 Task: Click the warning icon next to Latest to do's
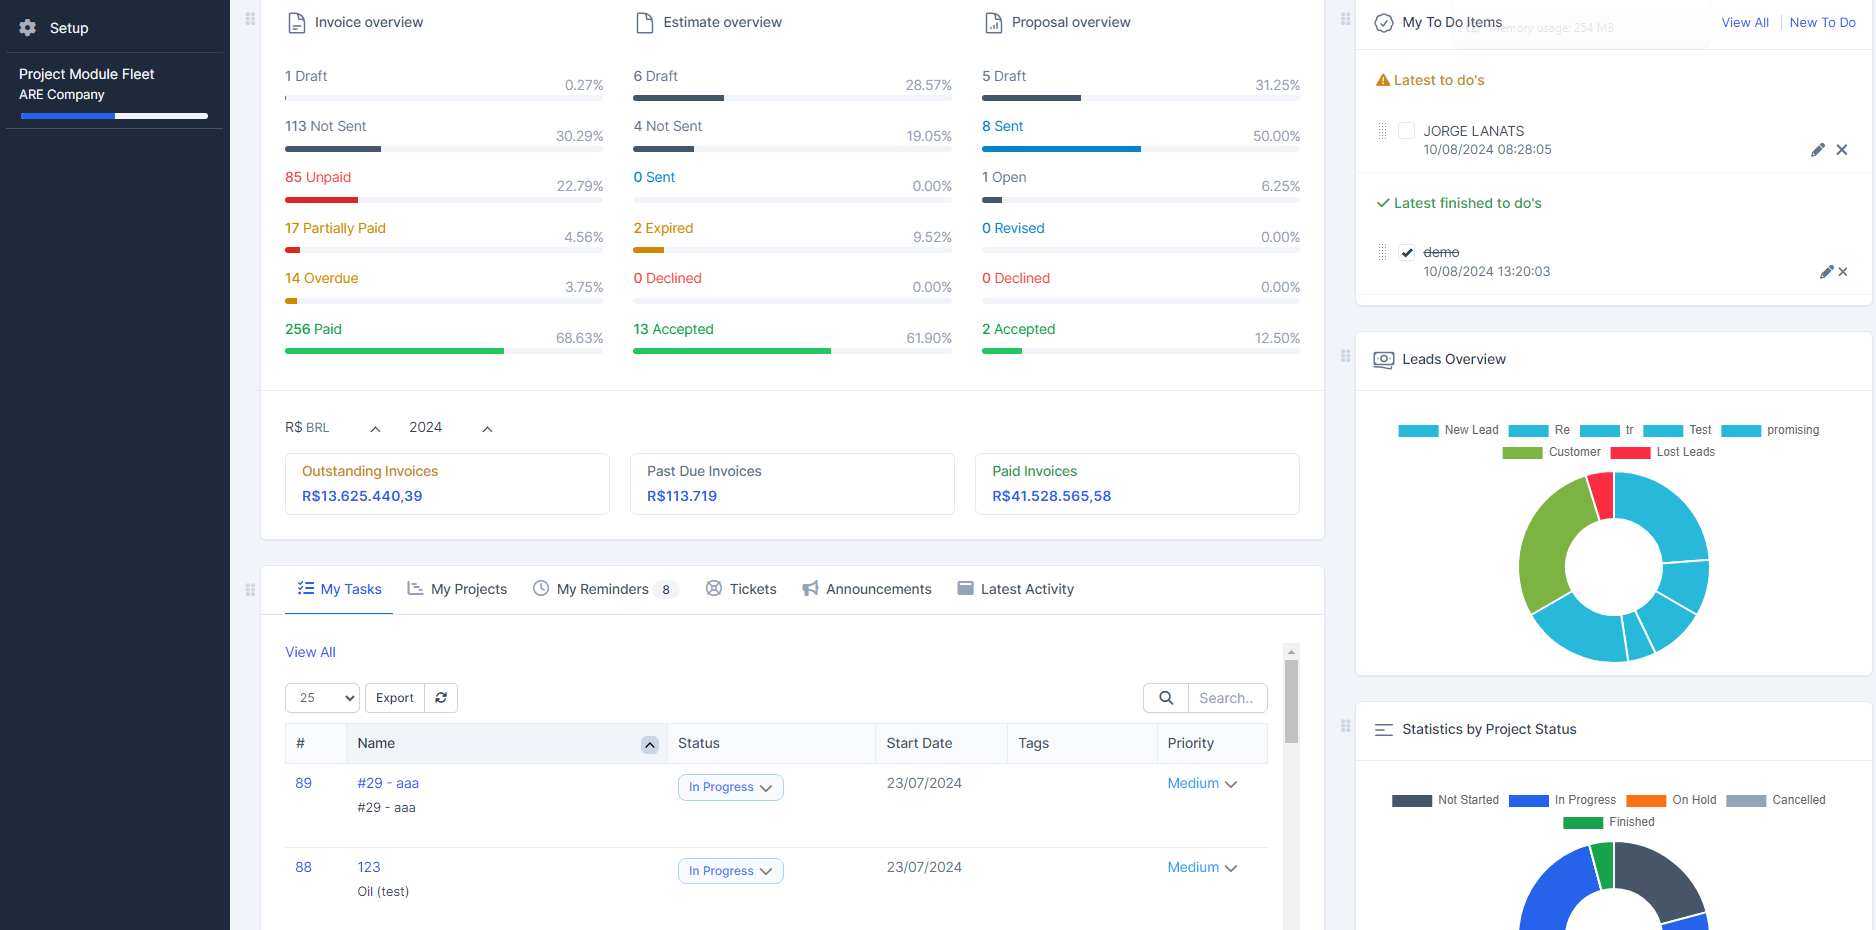[x=1383, y=80]
